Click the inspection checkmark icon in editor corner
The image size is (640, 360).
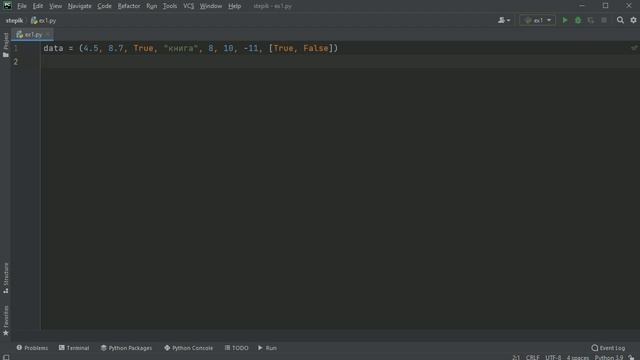[x=634, y=48]
